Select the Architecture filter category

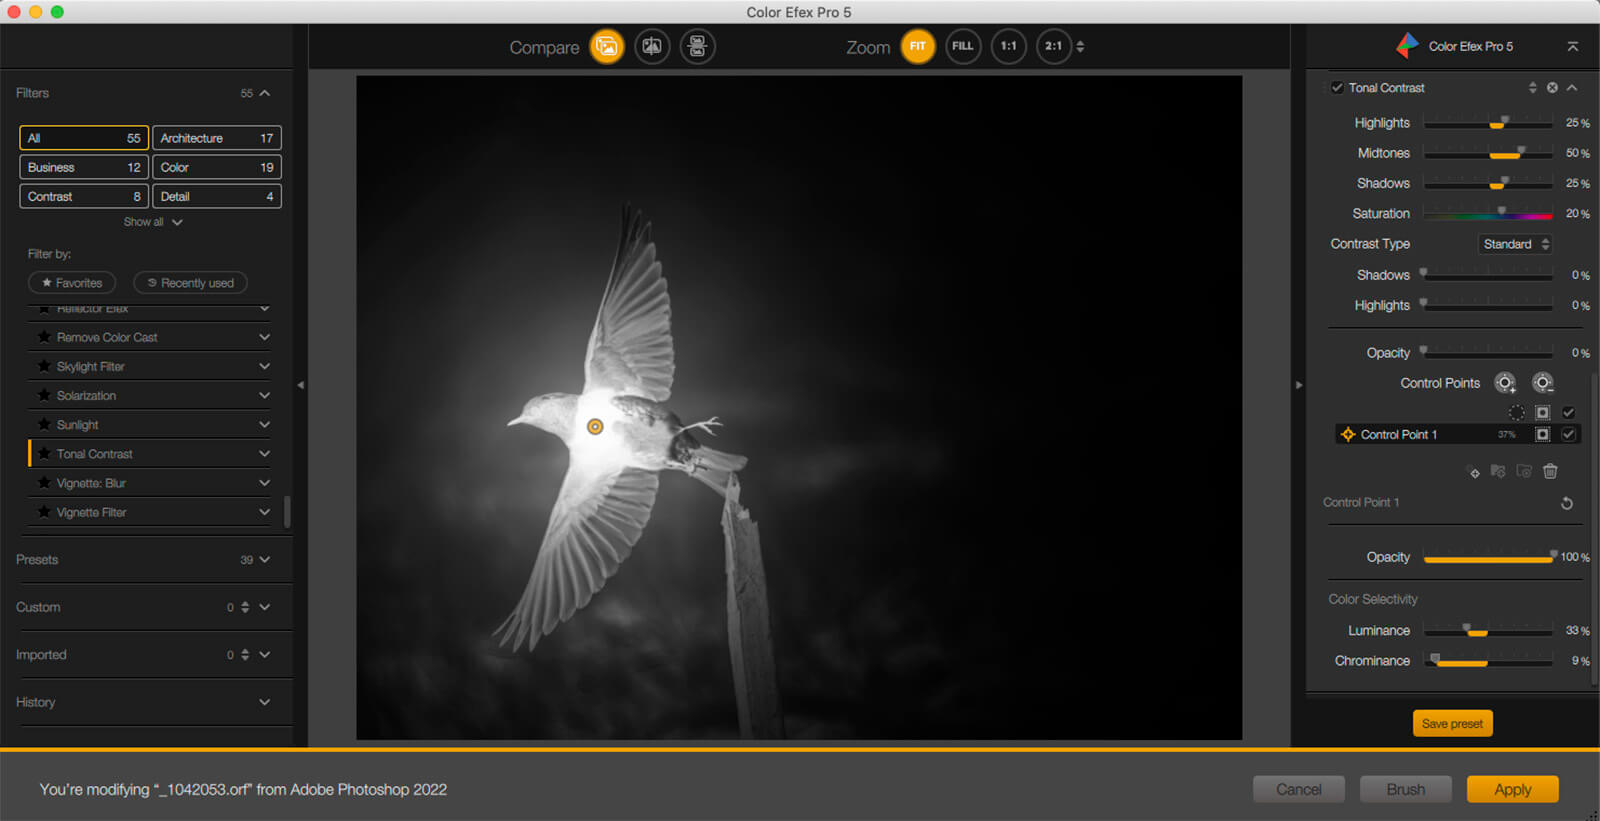pyautogui.click(x=216, y=138)
